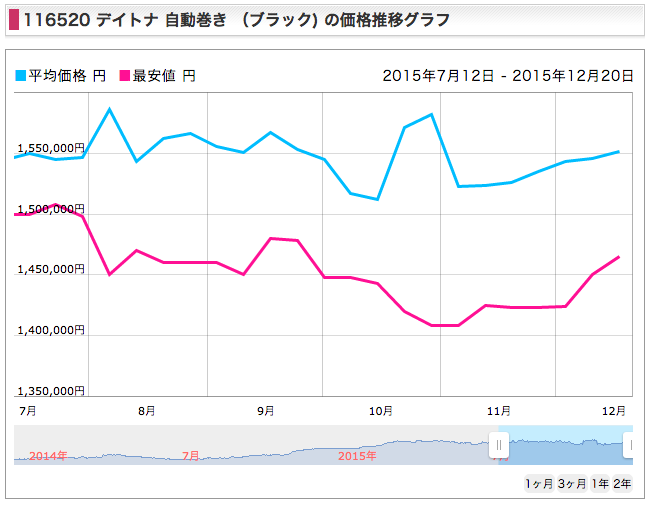Click the 9月 x-axis label
This screenshot has height=506, width=651.
pos(266,411)
